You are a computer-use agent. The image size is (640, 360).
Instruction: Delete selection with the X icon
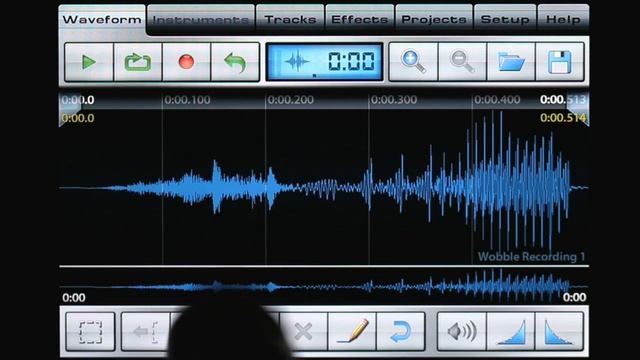[303, 331]
